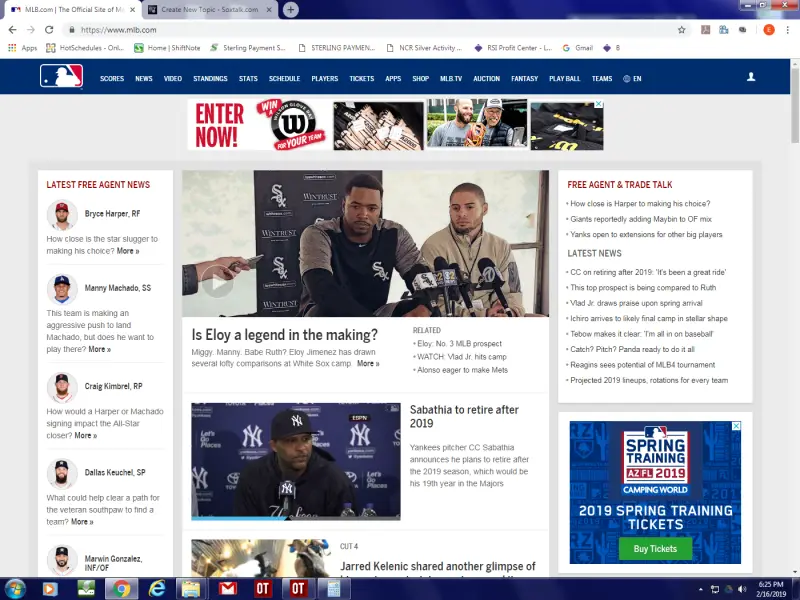Open the user account profile icon
The height and width of the screenshot is (600, 800).
coord(751,77)
